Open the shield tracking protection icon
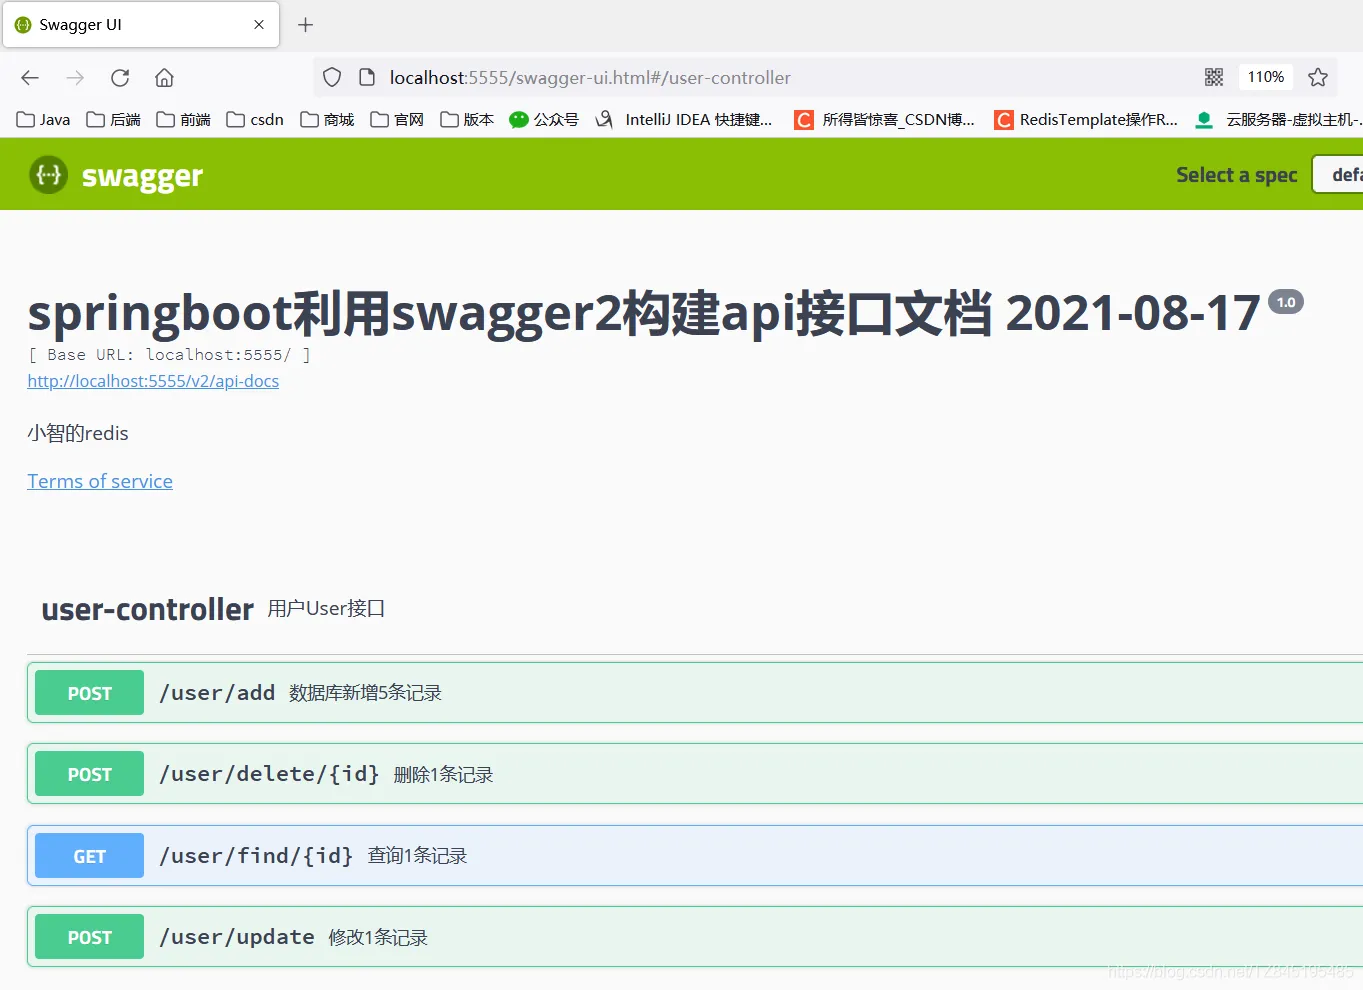 [x=333, y=77]
